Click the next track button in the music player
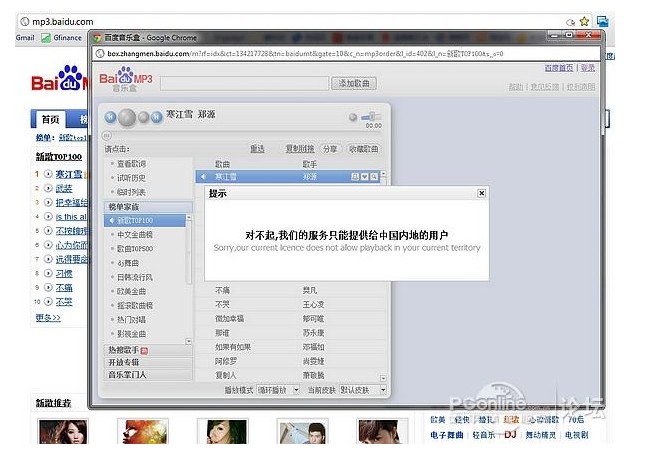Viewport: 650px width, 457px height. click(156, 117)
